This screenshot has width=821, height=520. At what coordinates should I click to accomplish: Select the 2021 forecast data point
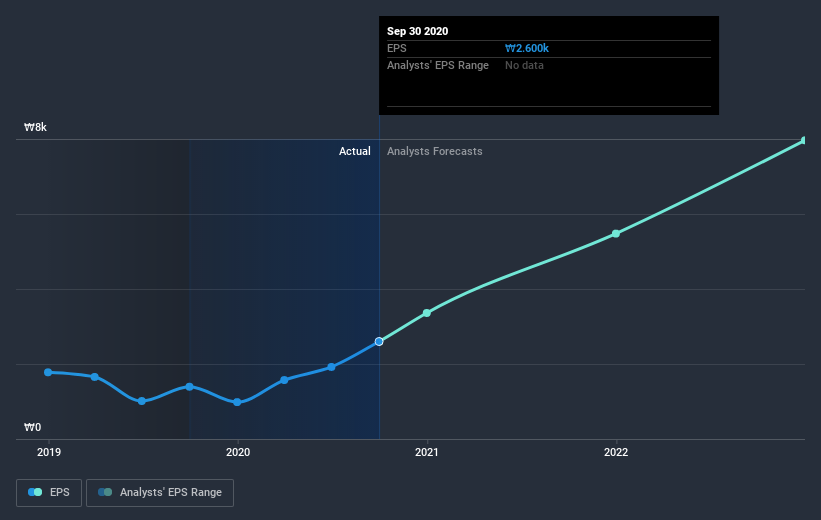click(427, 313)
